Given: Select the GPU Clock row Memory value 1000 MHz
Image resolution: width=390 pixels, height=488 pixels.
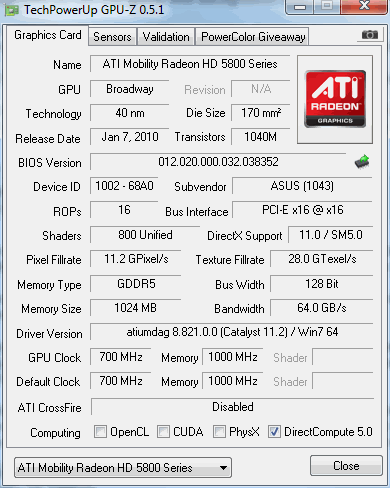Looking at the screenshot, I should pos(233,357).
